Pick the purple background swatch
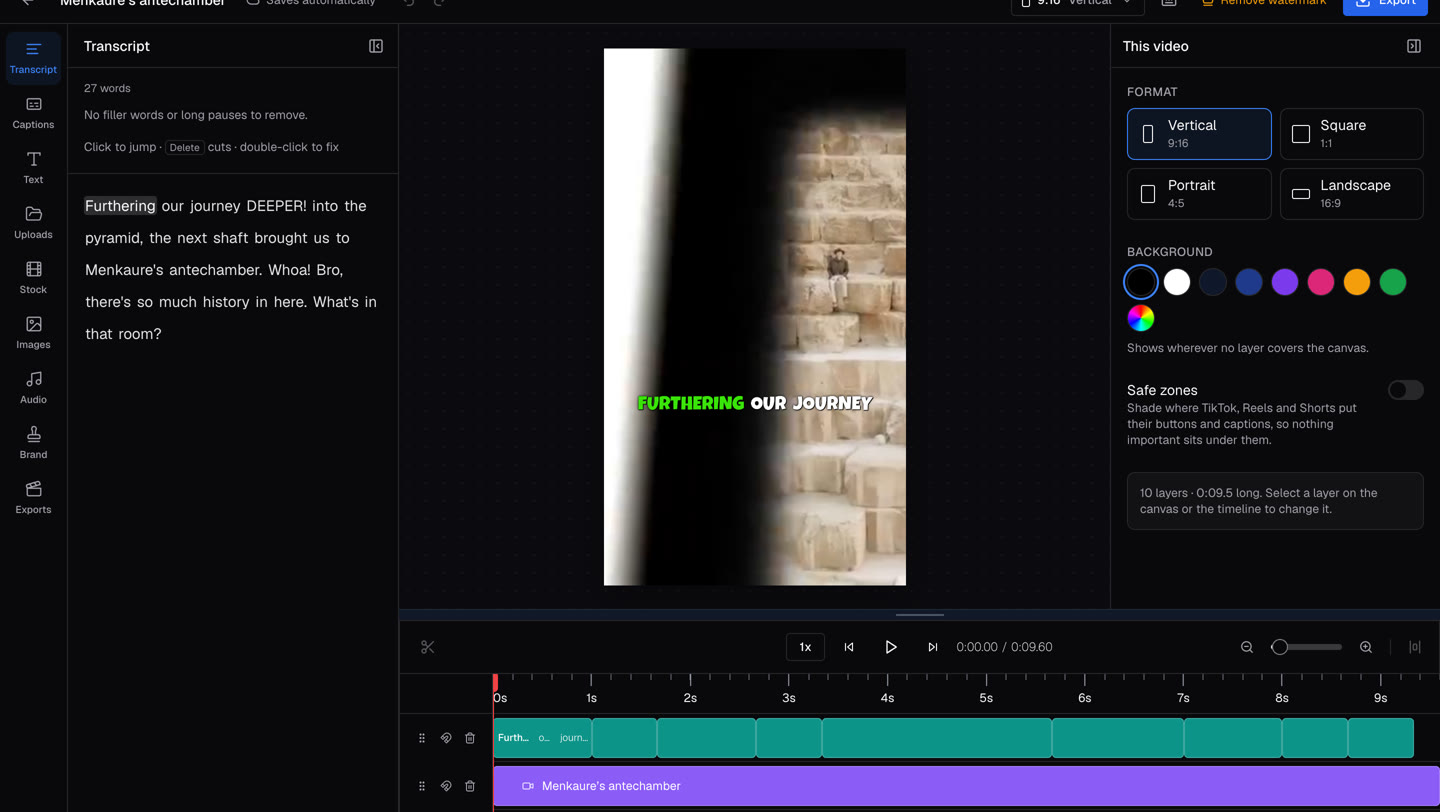1440x812 pixels. [1285, 282]
